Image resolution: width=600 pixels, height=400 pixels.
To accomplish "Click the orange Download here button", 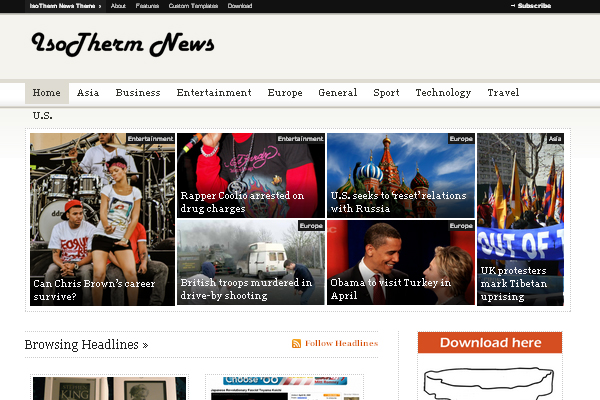I will (x=490, y=343).
